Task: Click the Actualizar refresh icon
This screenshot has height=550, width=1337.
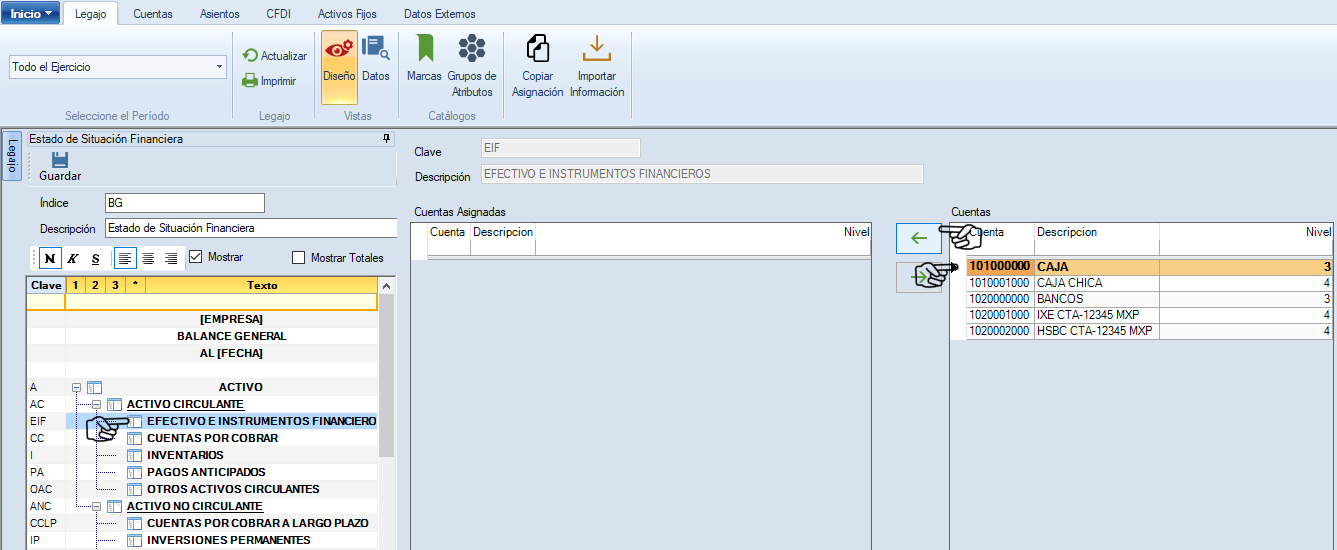Action: tap(251, 56)
